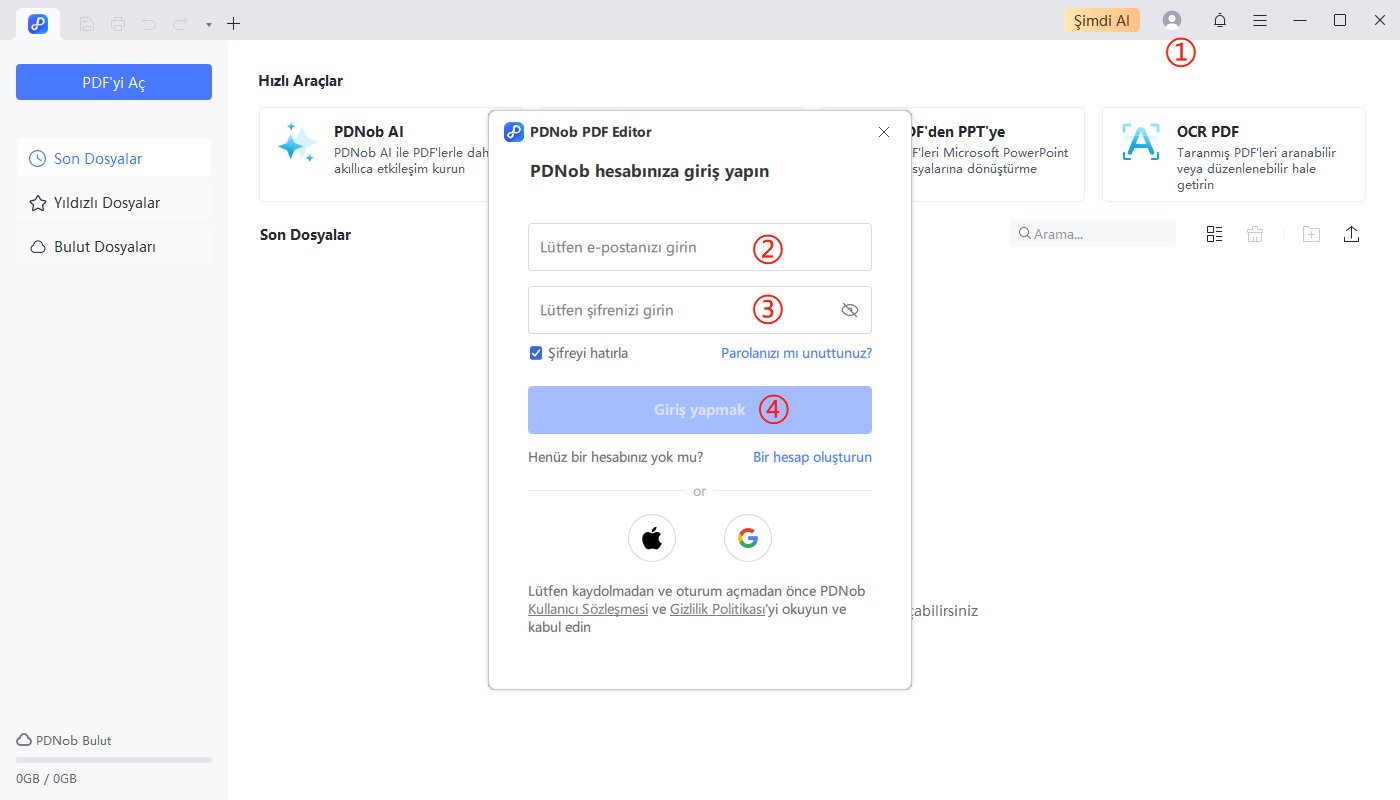Click the new tab plus icon
Viewport: 1400px width, 800px height.
234,23
